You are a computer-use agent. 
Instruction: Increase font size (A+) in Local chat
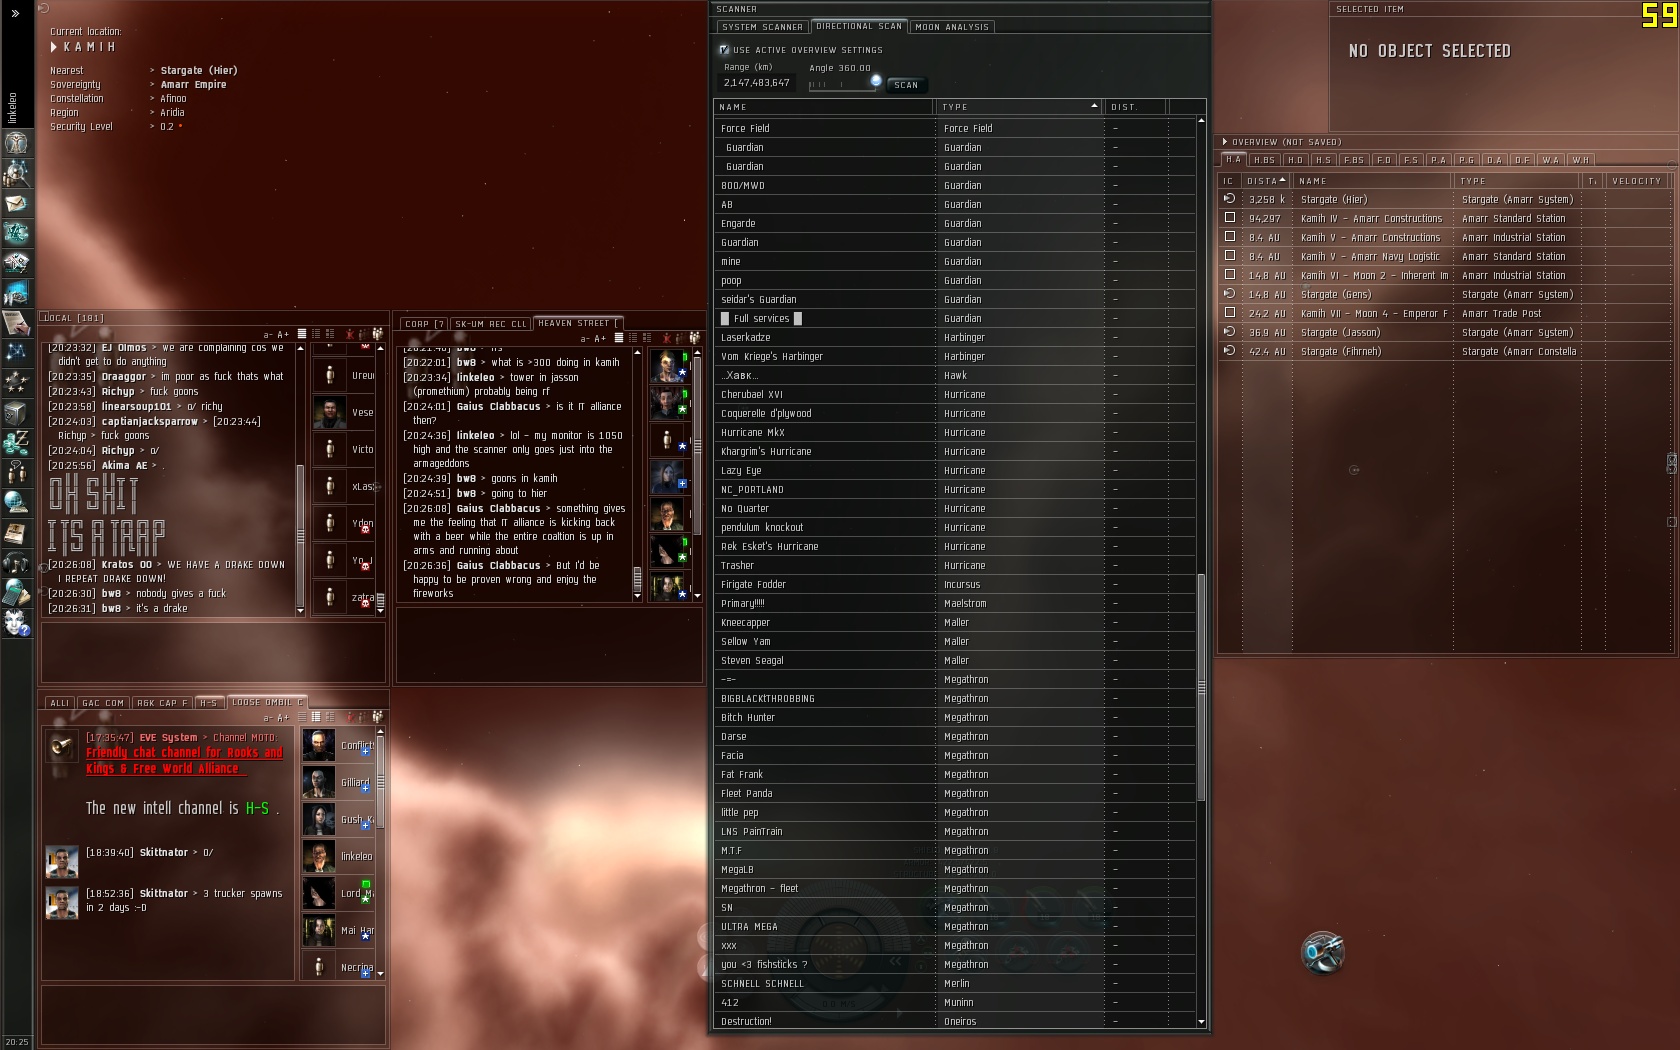coord(283,335)
